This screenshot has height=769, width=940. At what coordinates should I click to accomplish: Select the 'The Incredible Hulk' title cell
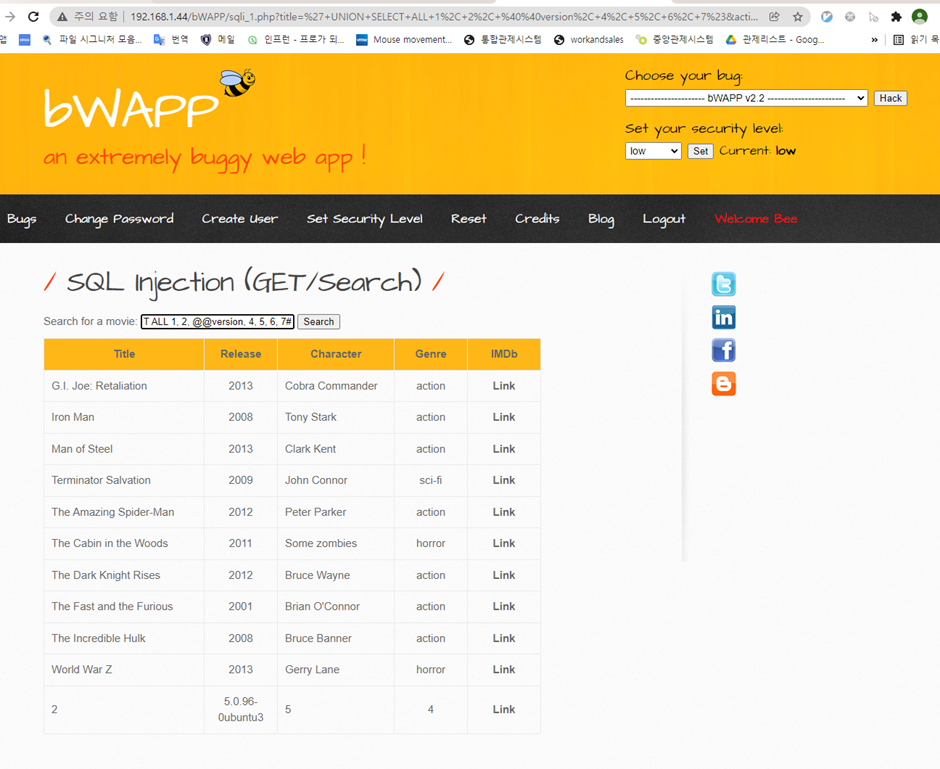pyautogui.click(x=124, y=638)
